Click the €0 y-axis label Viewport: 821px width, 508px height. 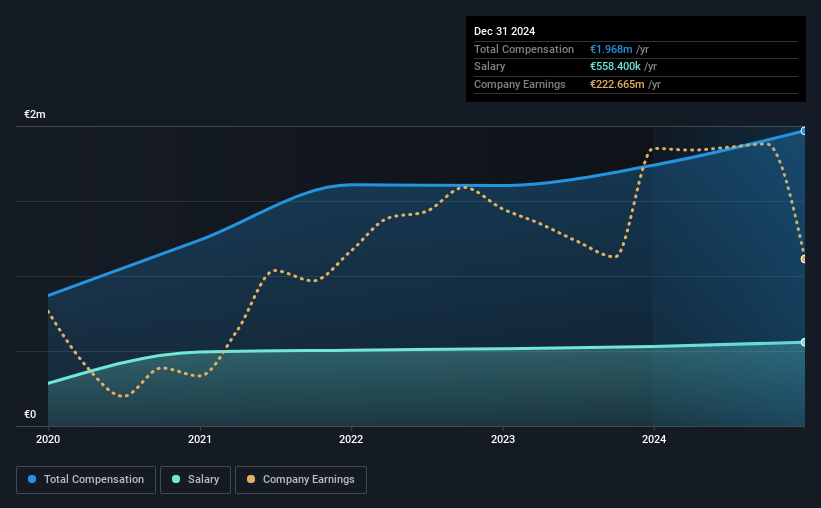(x=30, y=414)
